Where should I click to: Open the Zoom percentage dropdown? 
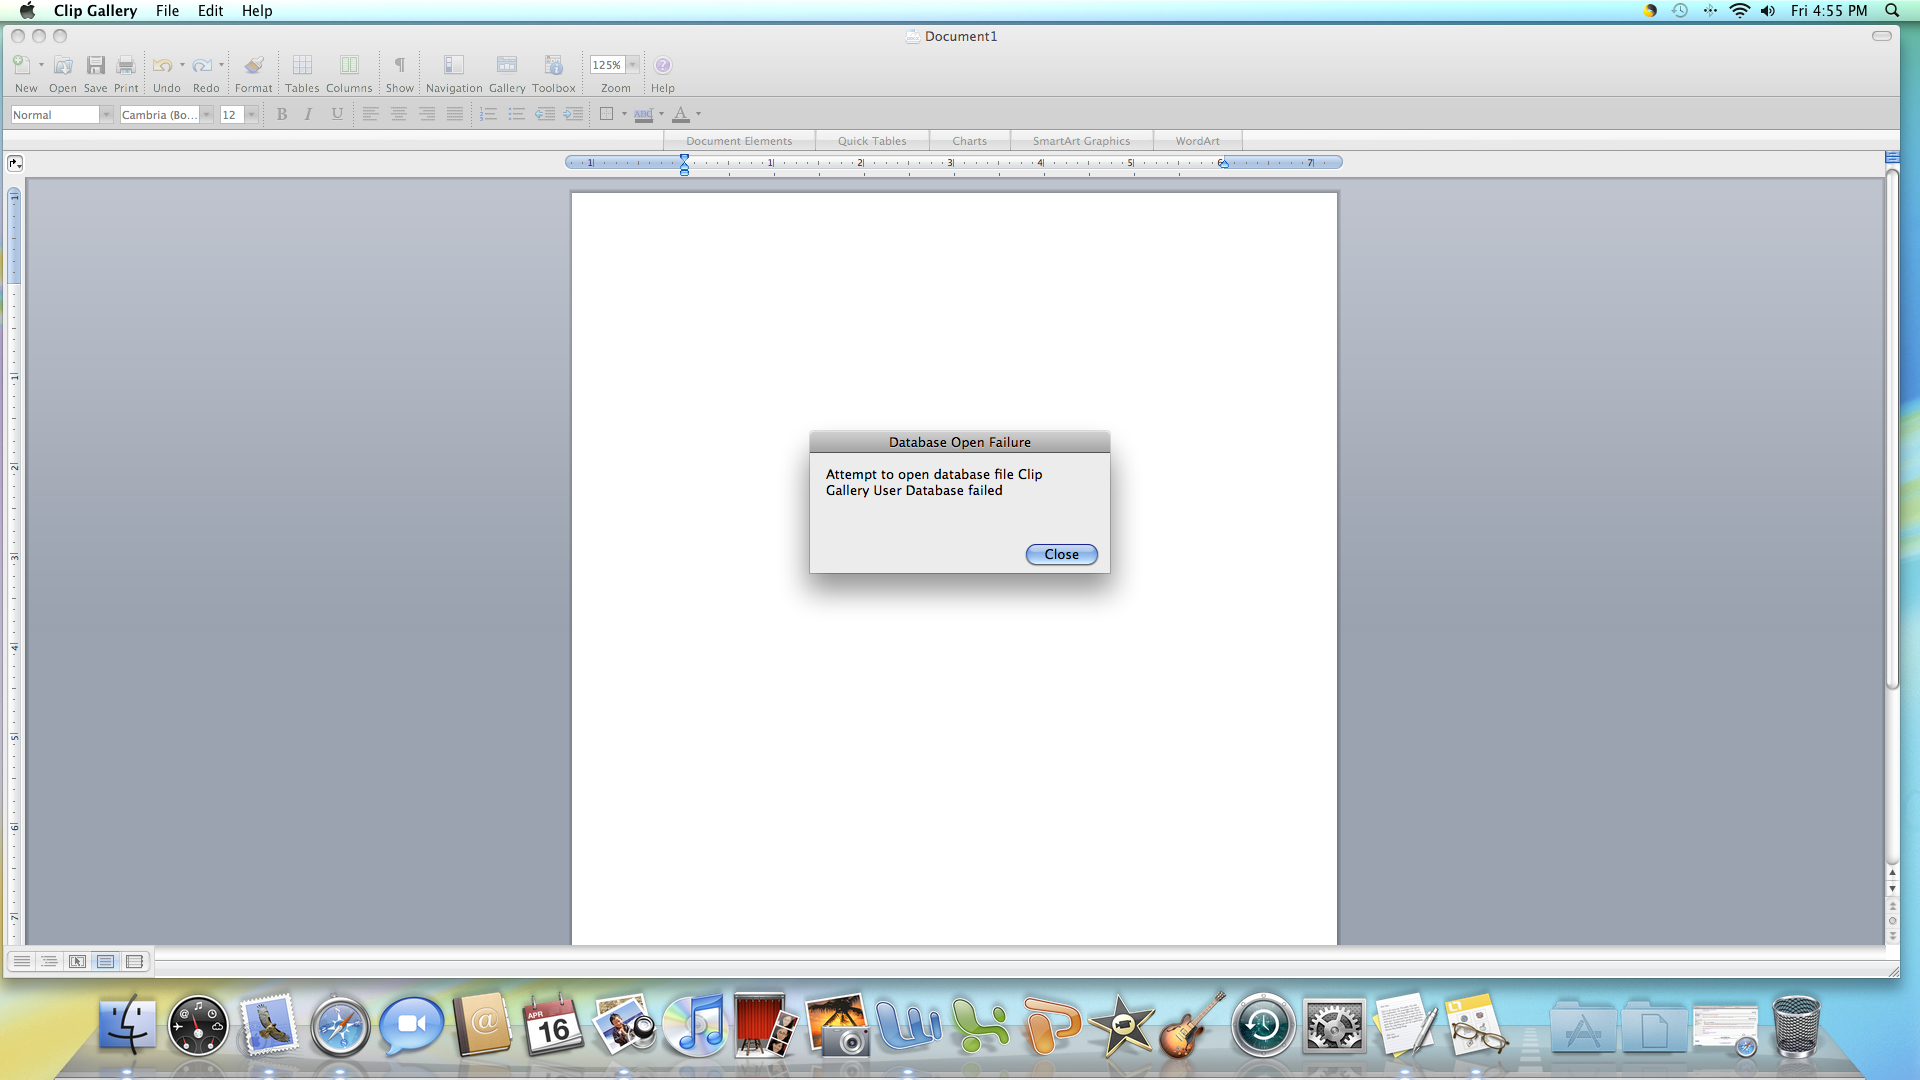(x=633, y=65)
